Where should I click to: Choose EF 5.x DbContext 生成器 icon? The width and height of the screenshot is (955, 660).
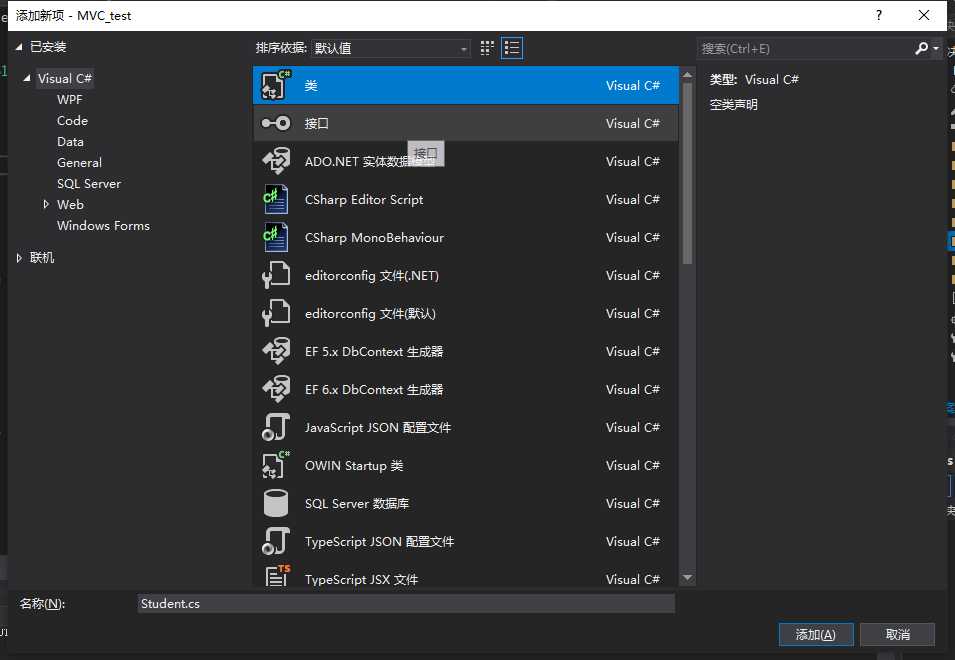click(x=276, y=351)
